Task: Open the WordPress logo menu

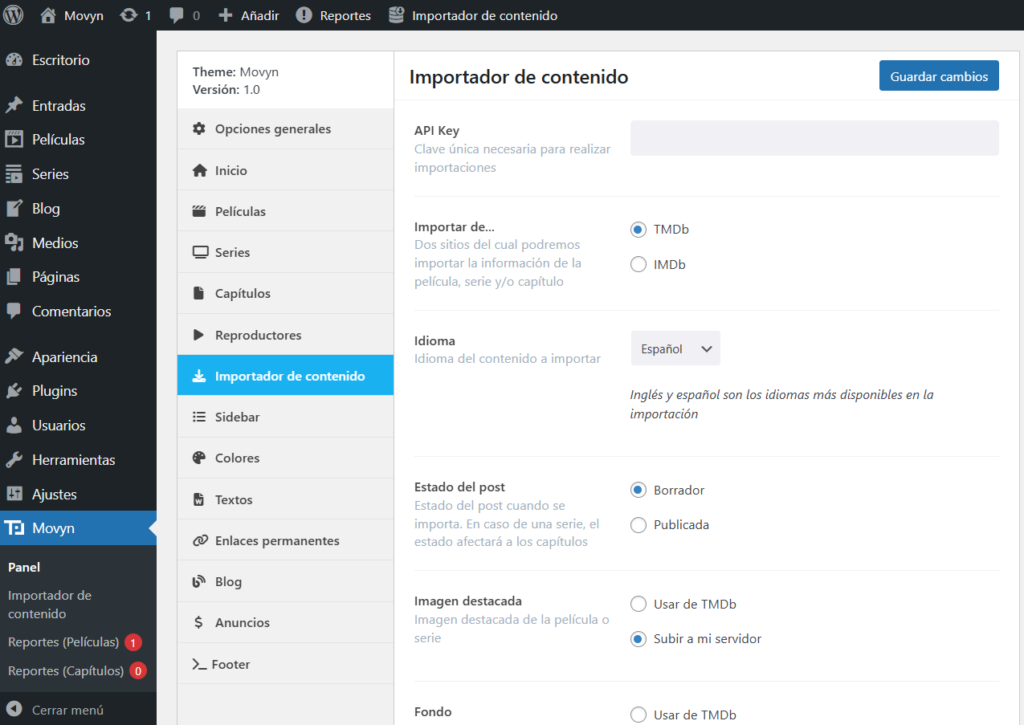Action: pos(11,15)
